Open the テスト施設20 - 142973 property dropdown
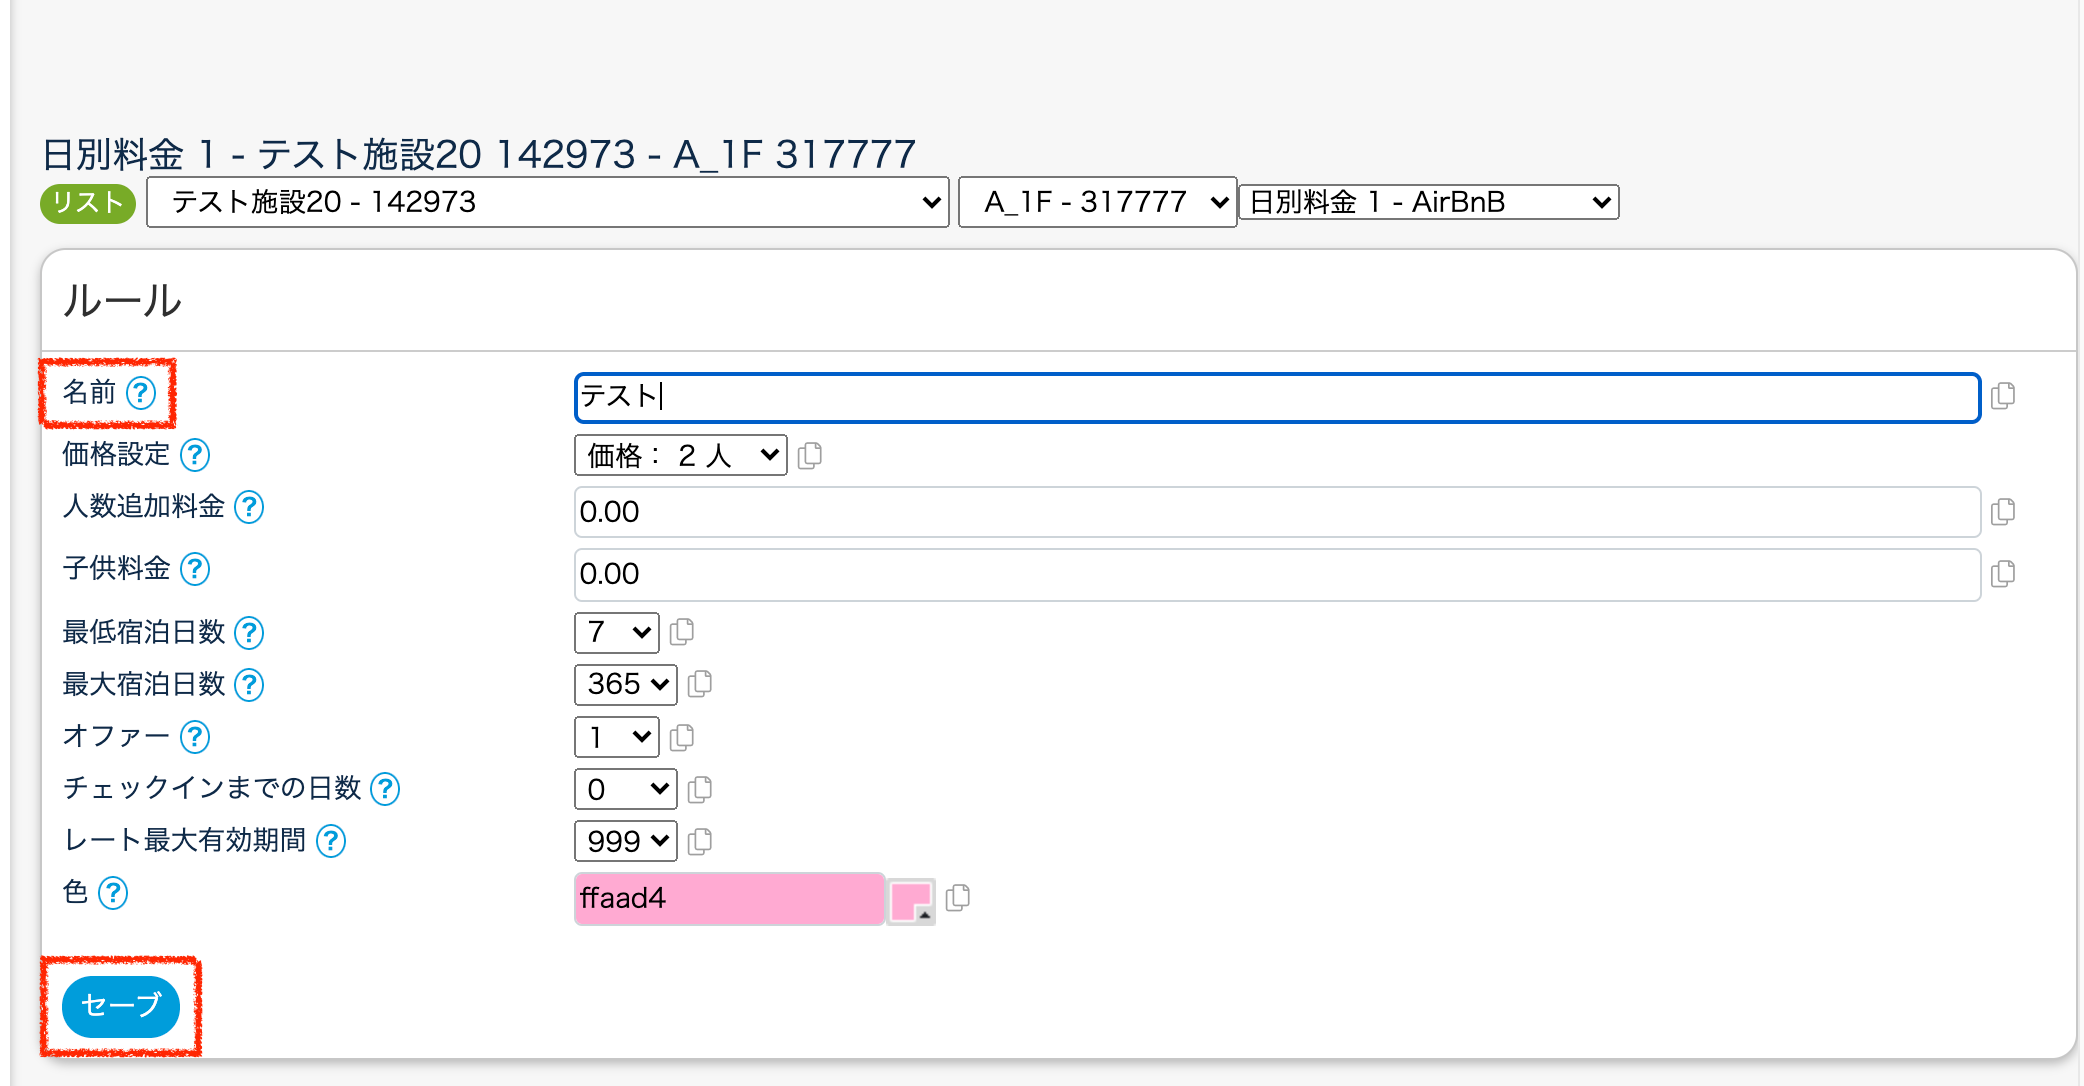The height and width of the screenshot is (1086, 2084). (547, 202)
